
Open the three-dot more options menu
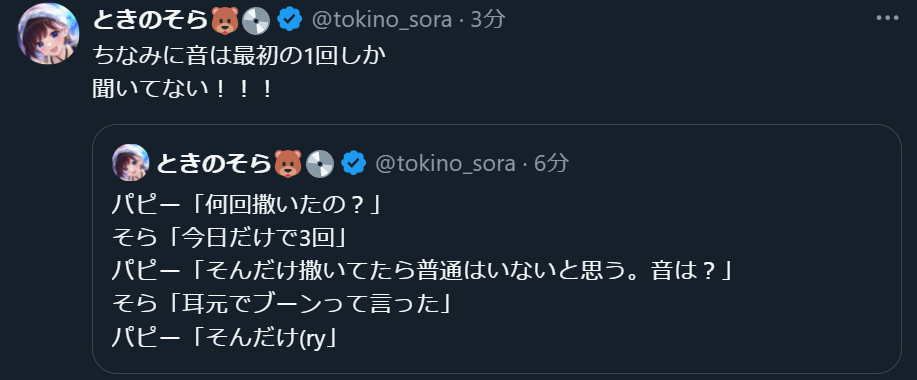[x=887, y=18]
